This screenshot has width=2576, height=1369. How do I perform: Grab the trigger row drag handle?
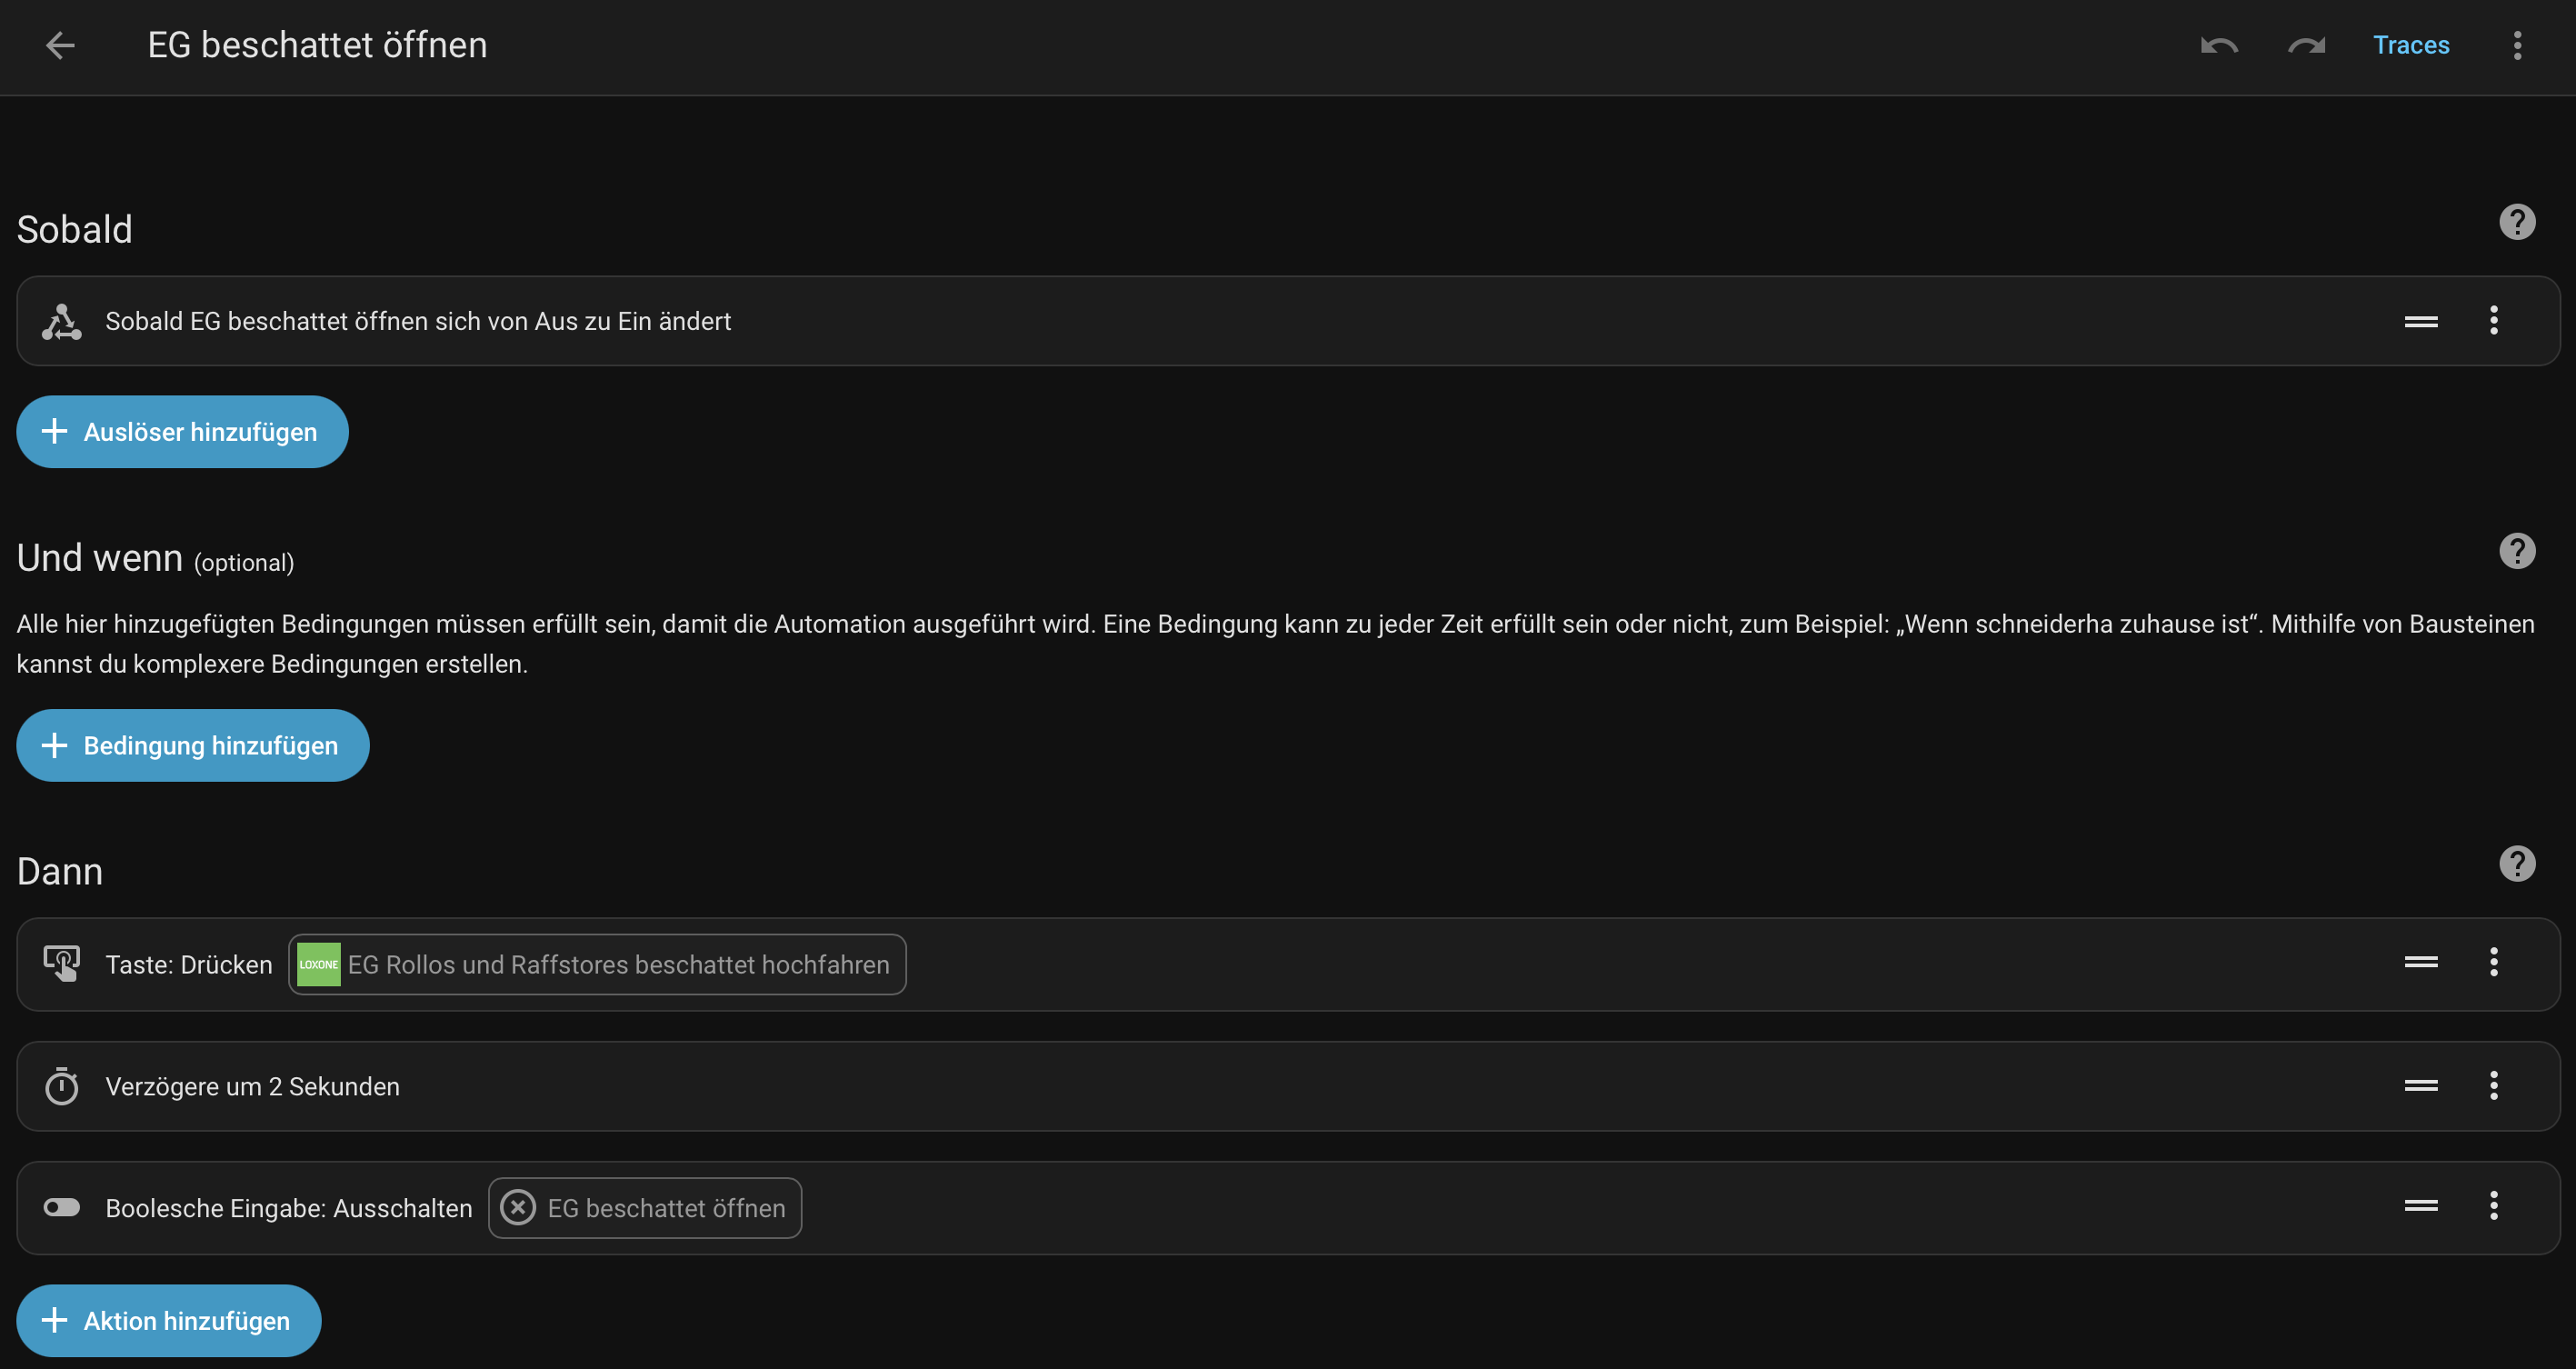[2420, 321]
